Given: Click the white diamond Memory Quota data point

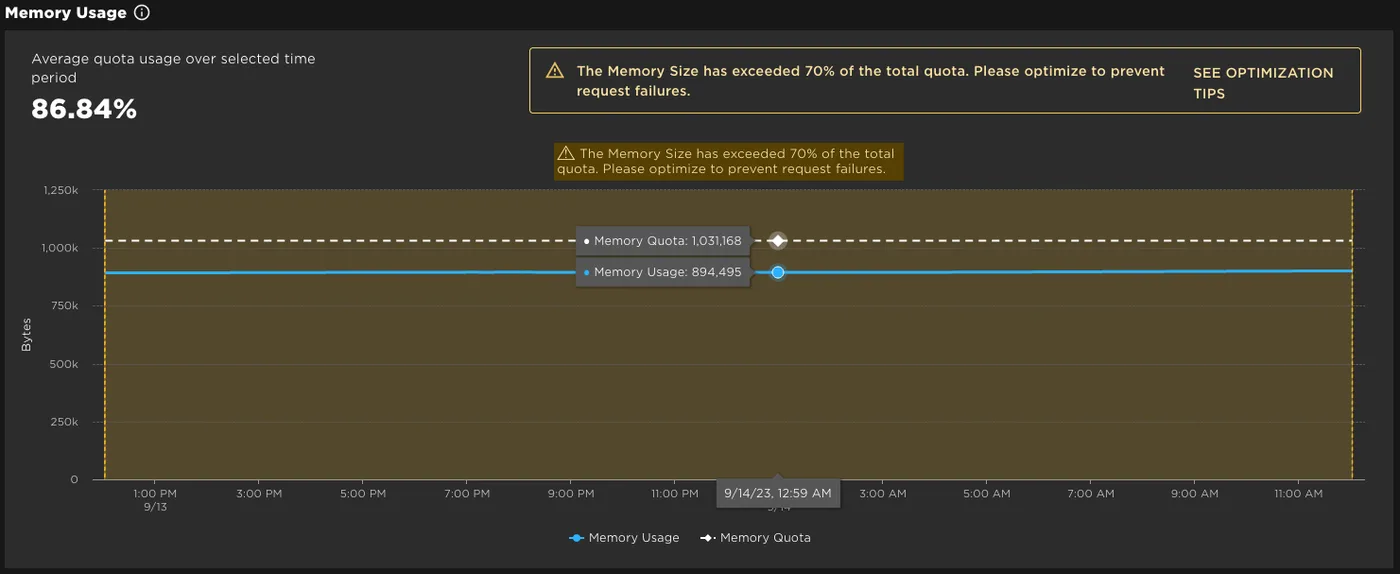Looking at the screenshot, I should pyautogui.click(x=778, y=241).
